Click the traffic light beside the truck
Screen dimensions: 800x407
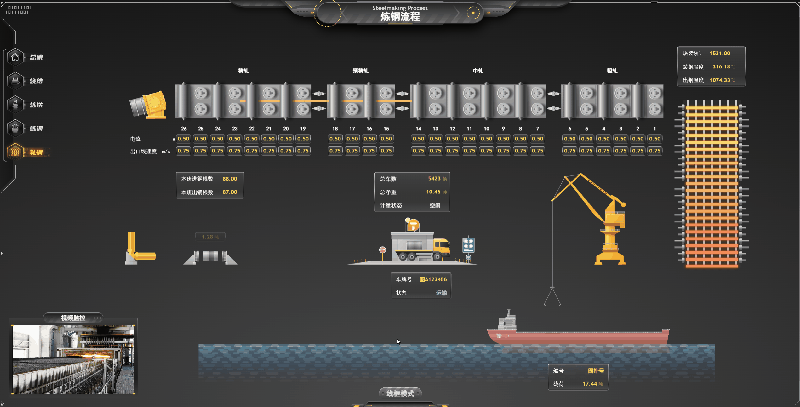468,248
